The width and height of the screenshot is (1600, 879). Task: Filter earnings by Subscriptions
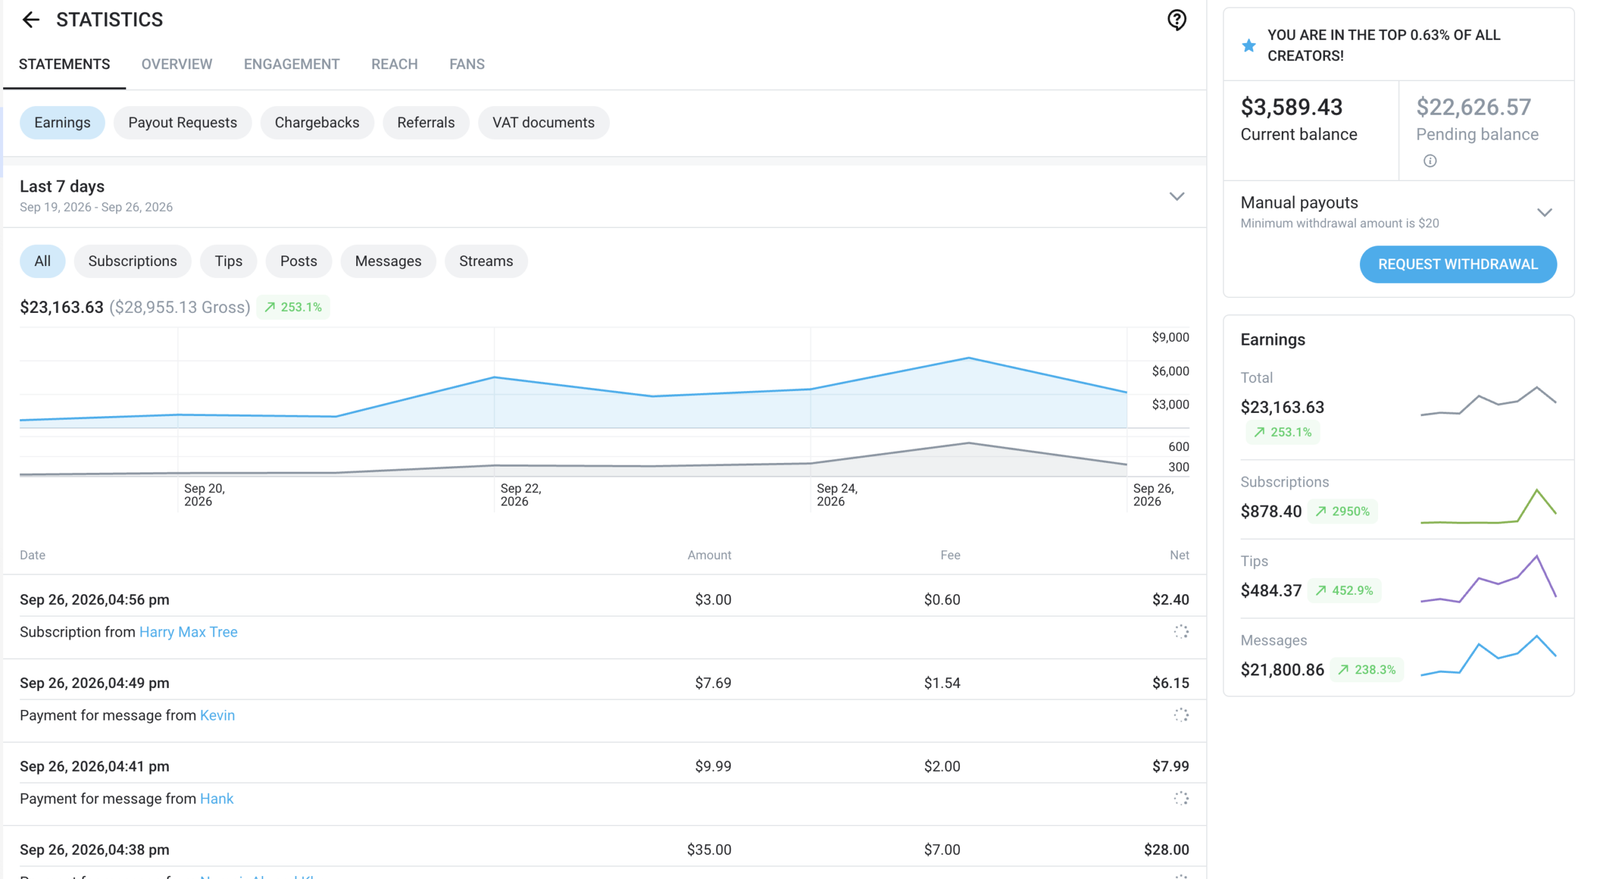tap(133, 261)
